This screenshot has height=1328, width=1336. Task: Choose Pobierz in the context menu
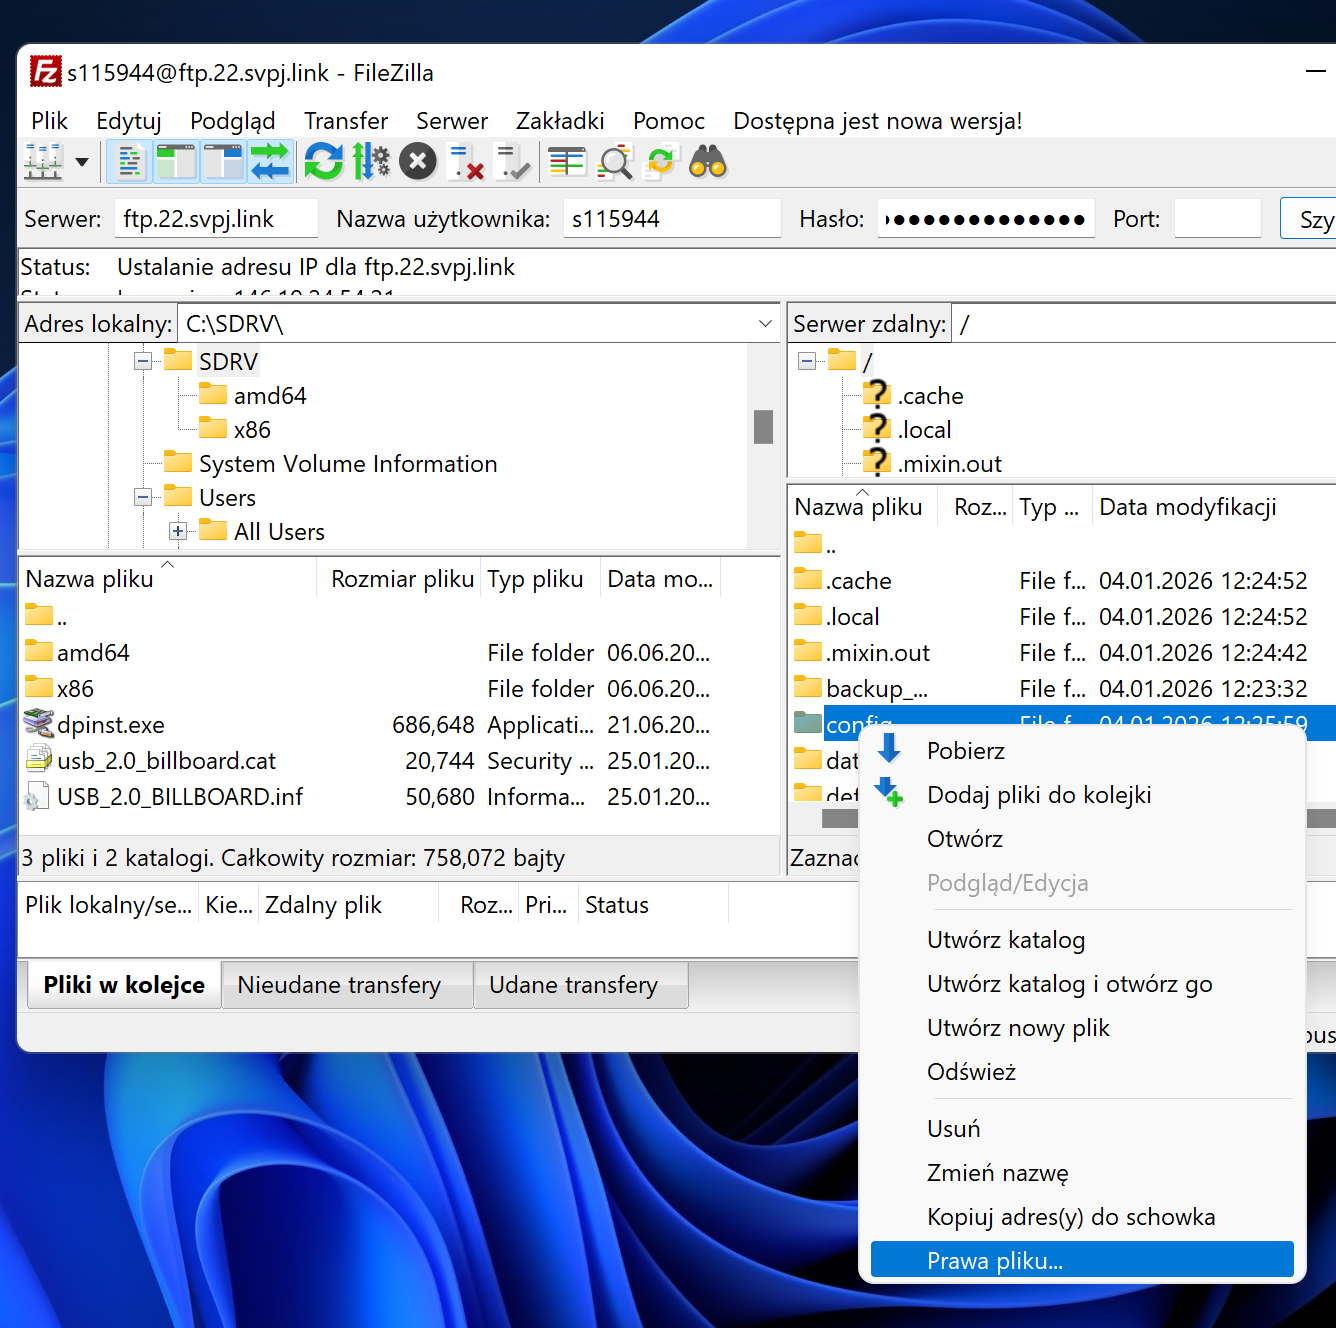coord(965,751)
